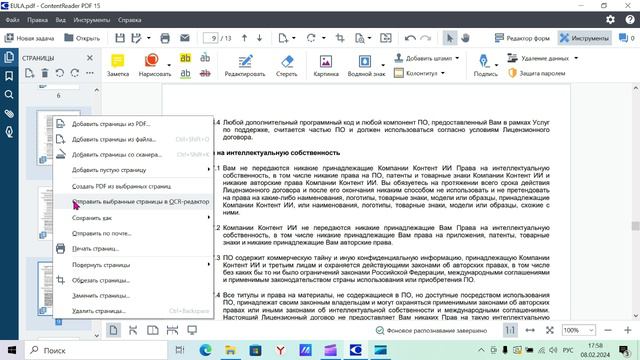Click Password protection (Защита паролем)

tap(536, 73)
